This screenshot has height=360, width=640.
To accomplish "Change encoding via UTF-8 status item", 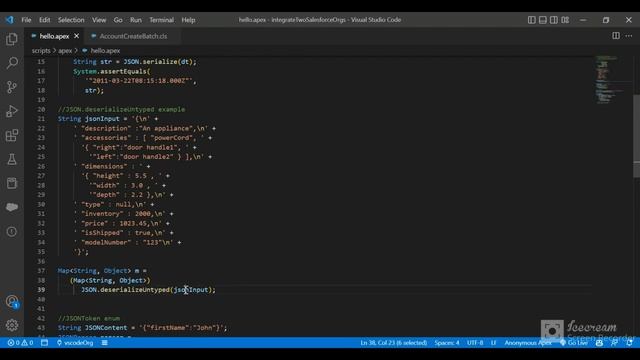I will point(475,343).
